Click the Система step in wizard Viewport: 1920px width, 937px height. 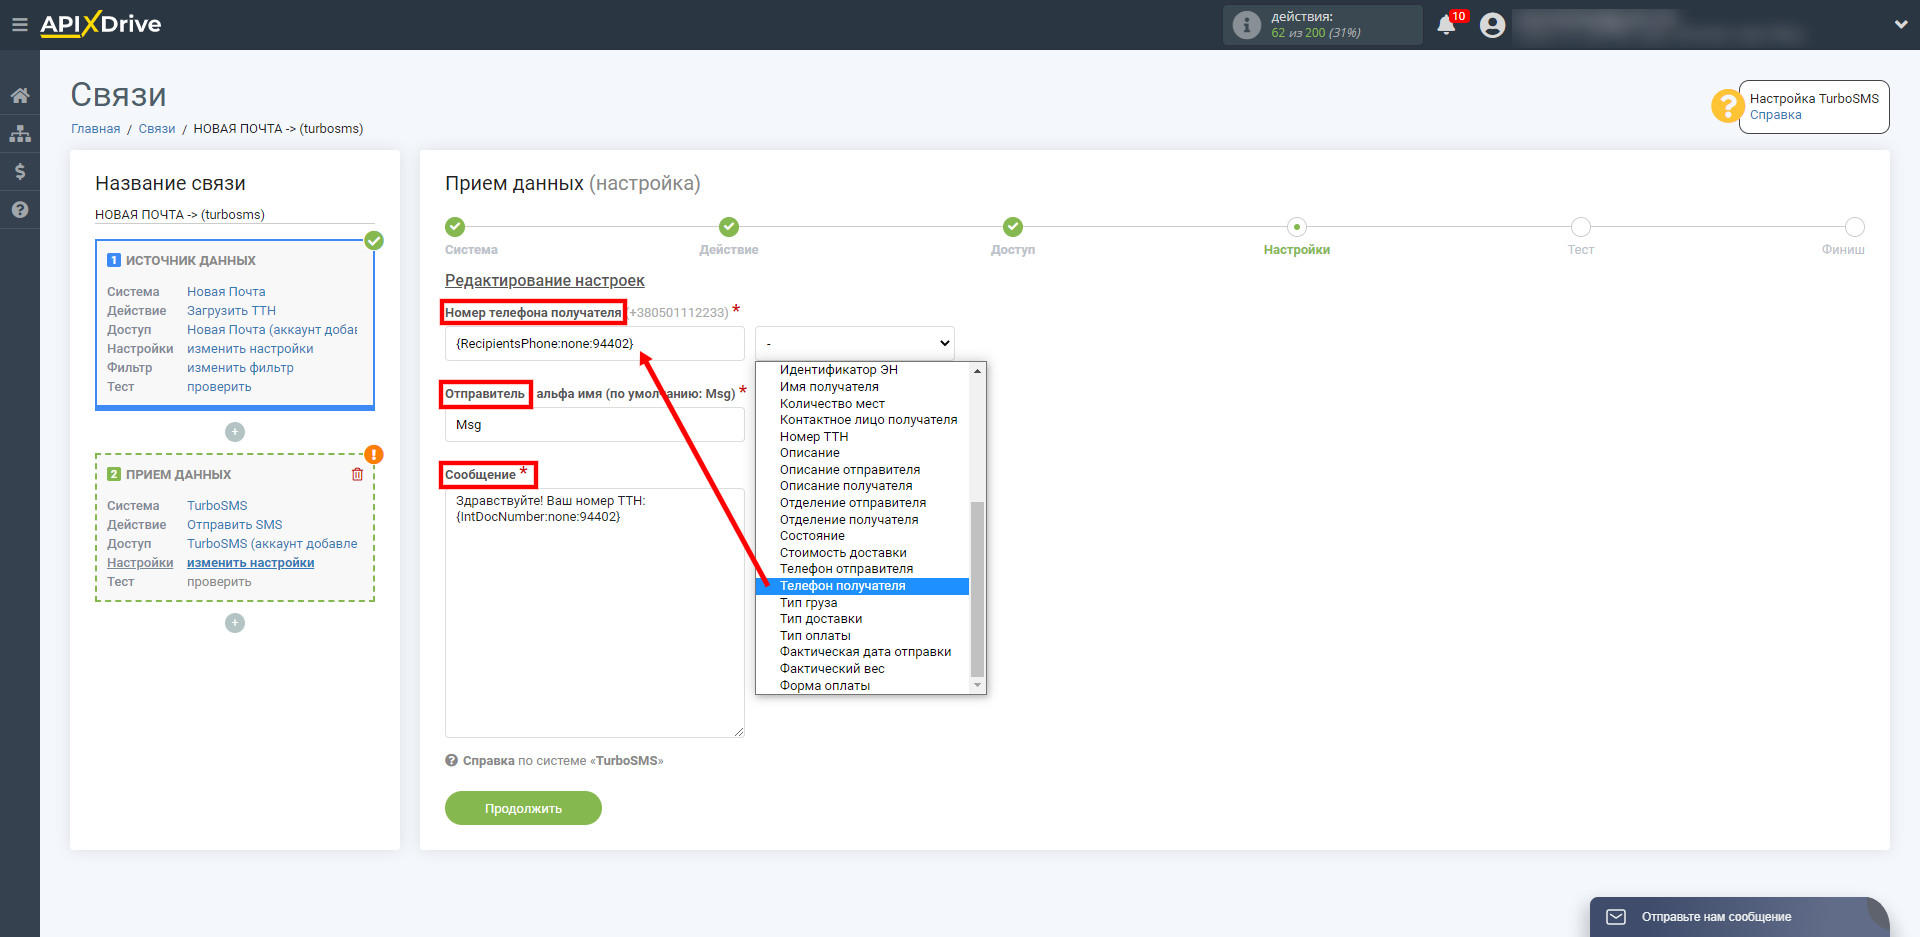click(x=455, y=227)
